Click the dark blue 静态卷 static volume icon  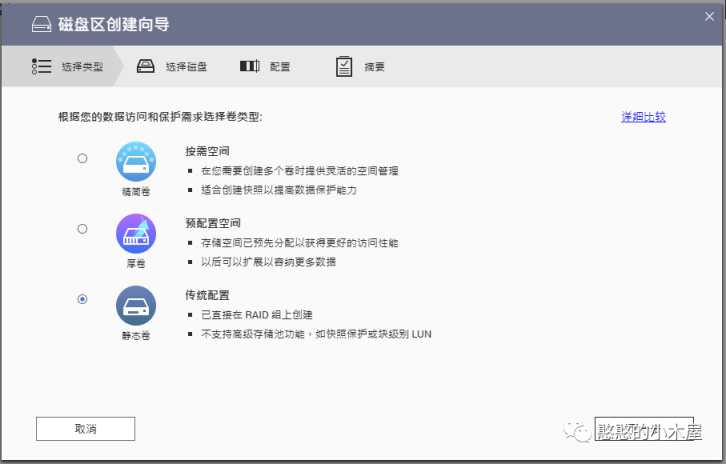tap(136, 306)
